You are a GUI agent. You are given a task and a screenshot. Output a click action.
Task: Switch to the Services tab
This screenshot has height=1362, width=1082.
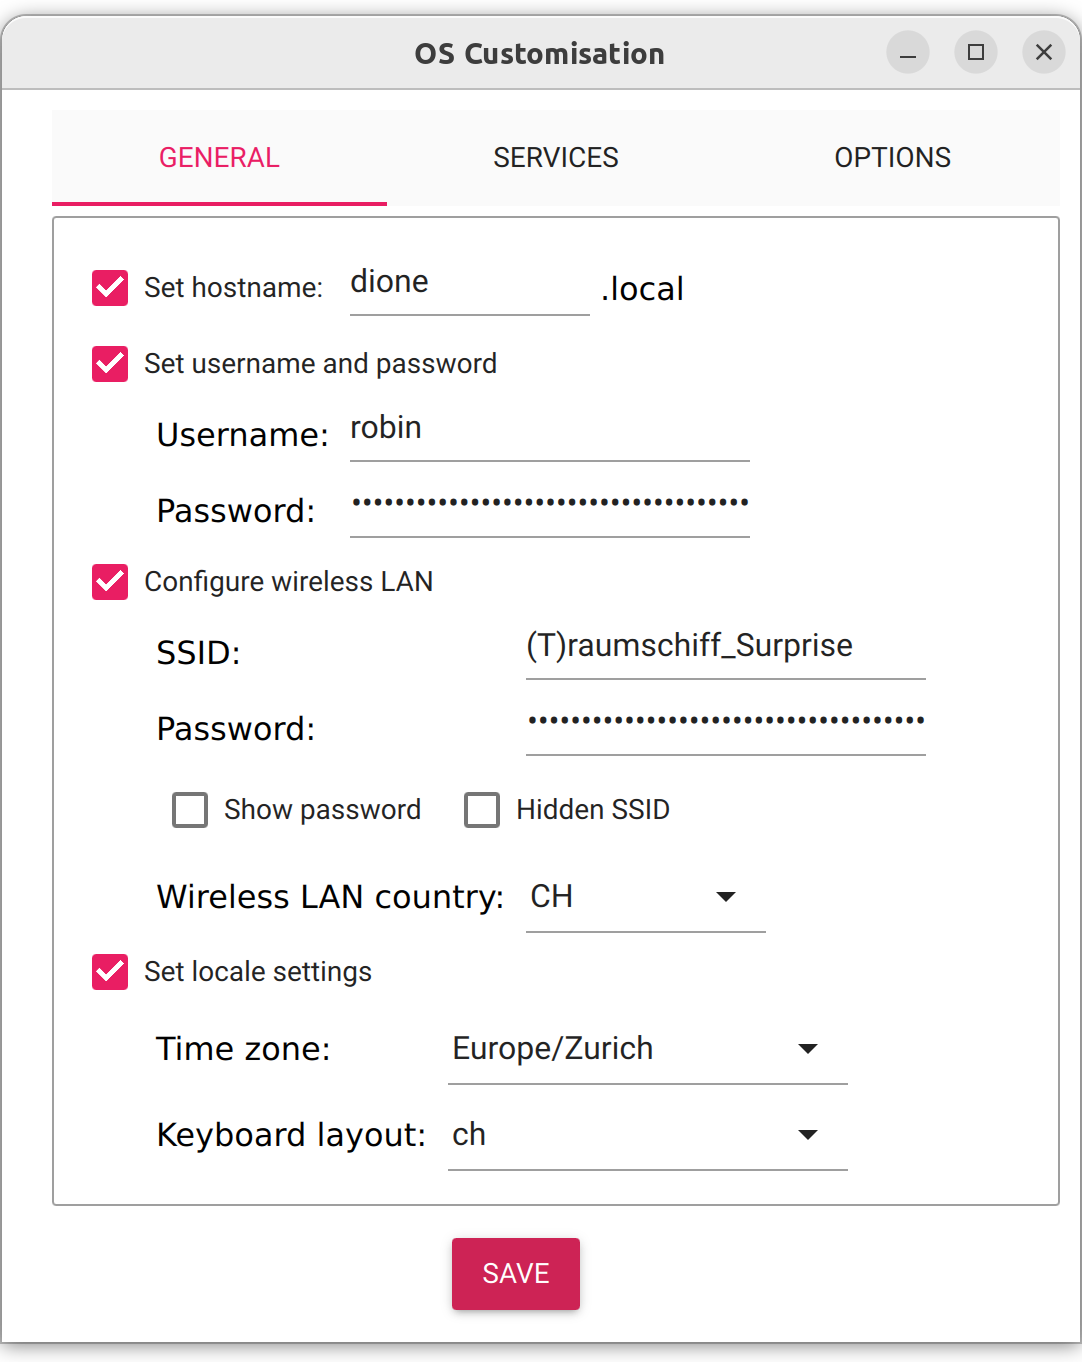click(x=556, y=158)
